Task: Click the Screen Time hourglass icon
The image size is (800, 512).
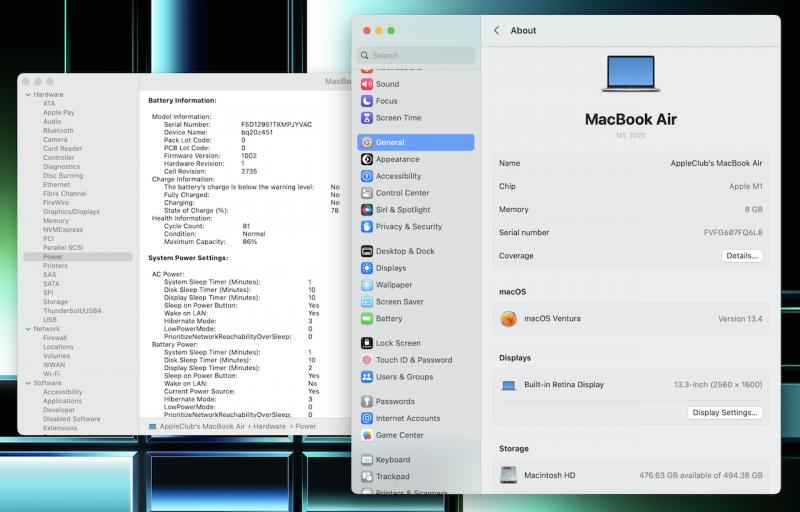Action: (x=367, y=118)
